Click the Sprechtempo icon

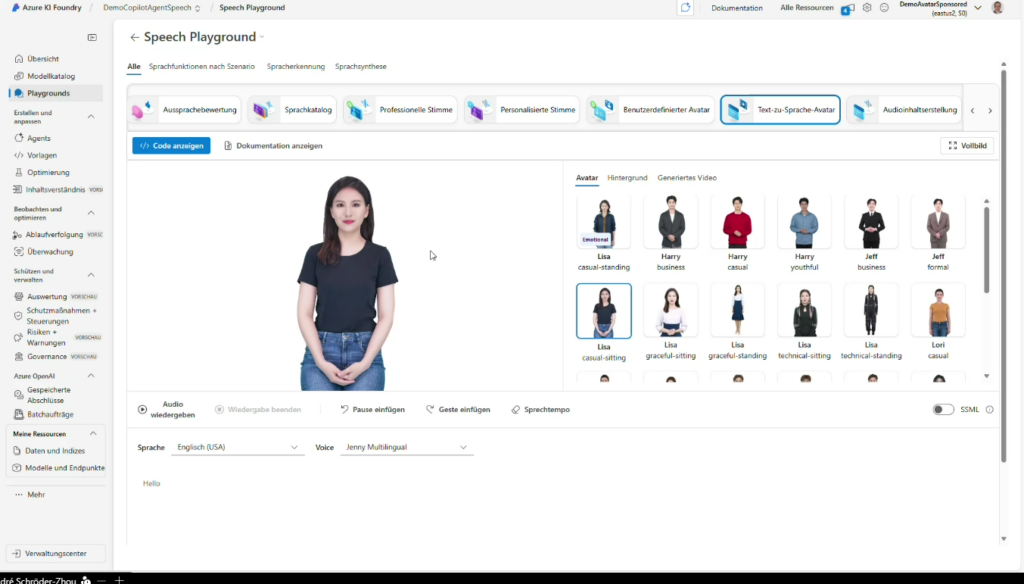pyautogui.click(x=516, y=410)
